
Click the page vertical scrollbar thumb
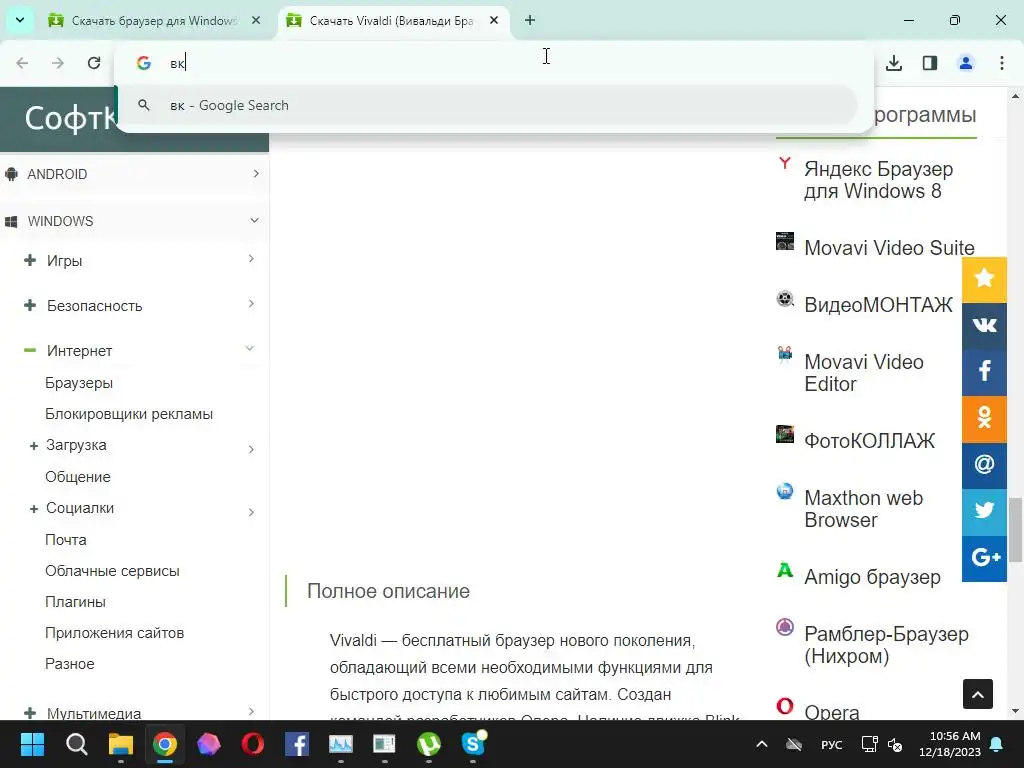(x=1016, y=530)
